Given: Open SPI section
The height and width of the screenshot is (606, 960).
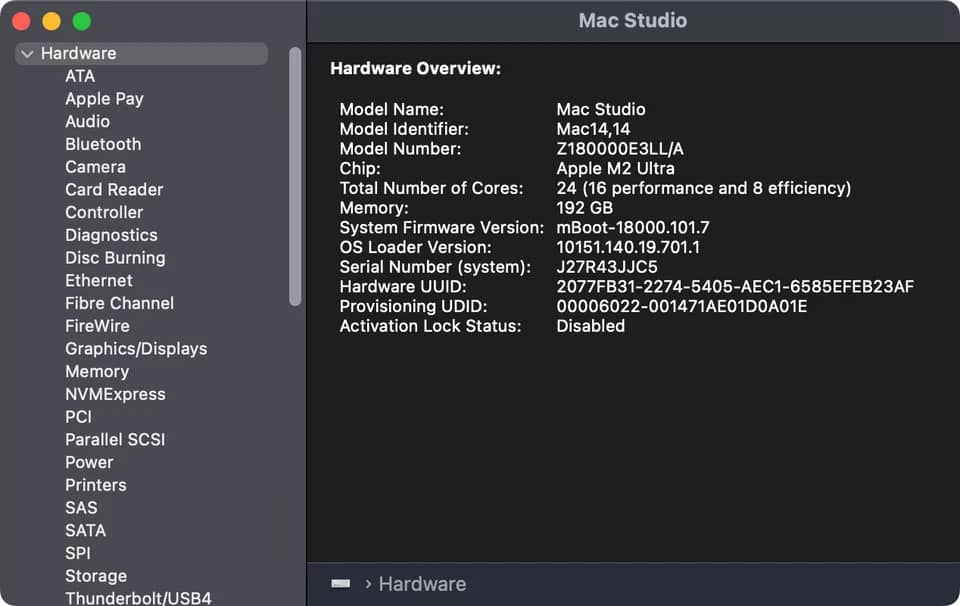Looking at the screenshot, I should (x=78, y=553).
